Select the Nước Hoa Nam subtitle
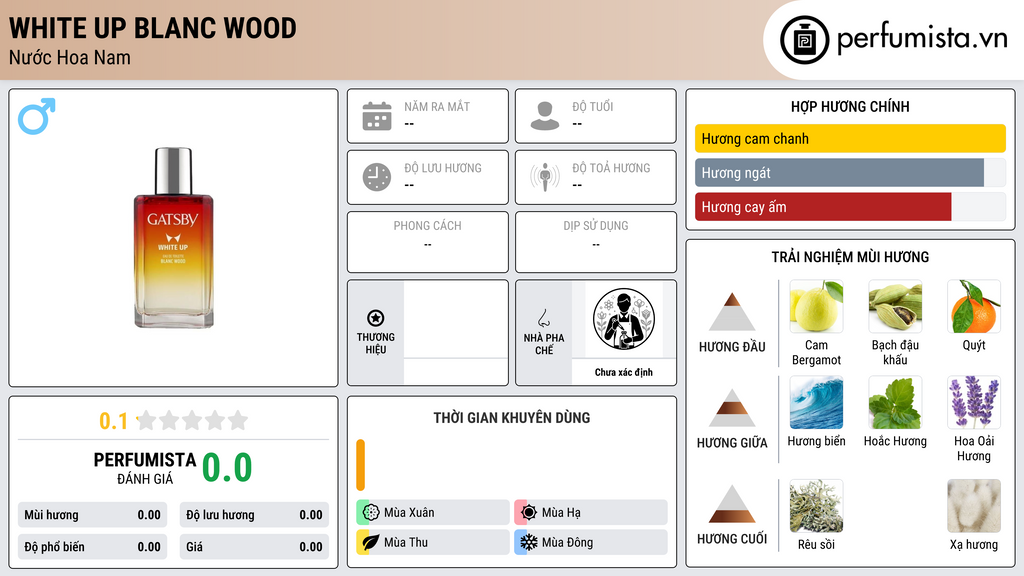Image resolution: width=1024 pixels, height=576 pixels. pyautogui.click(x=70, y=57)
